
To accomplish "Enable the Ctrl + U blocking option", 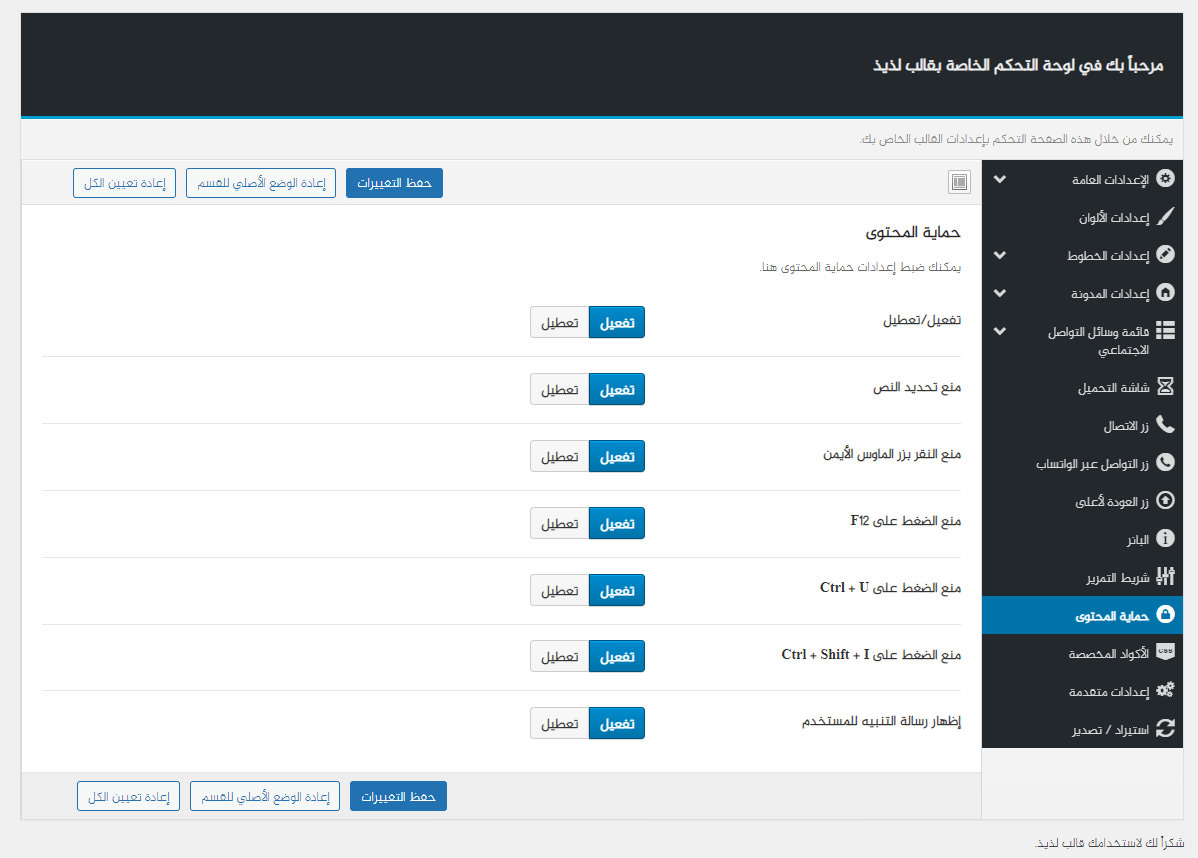I will (x=617, y=590).
